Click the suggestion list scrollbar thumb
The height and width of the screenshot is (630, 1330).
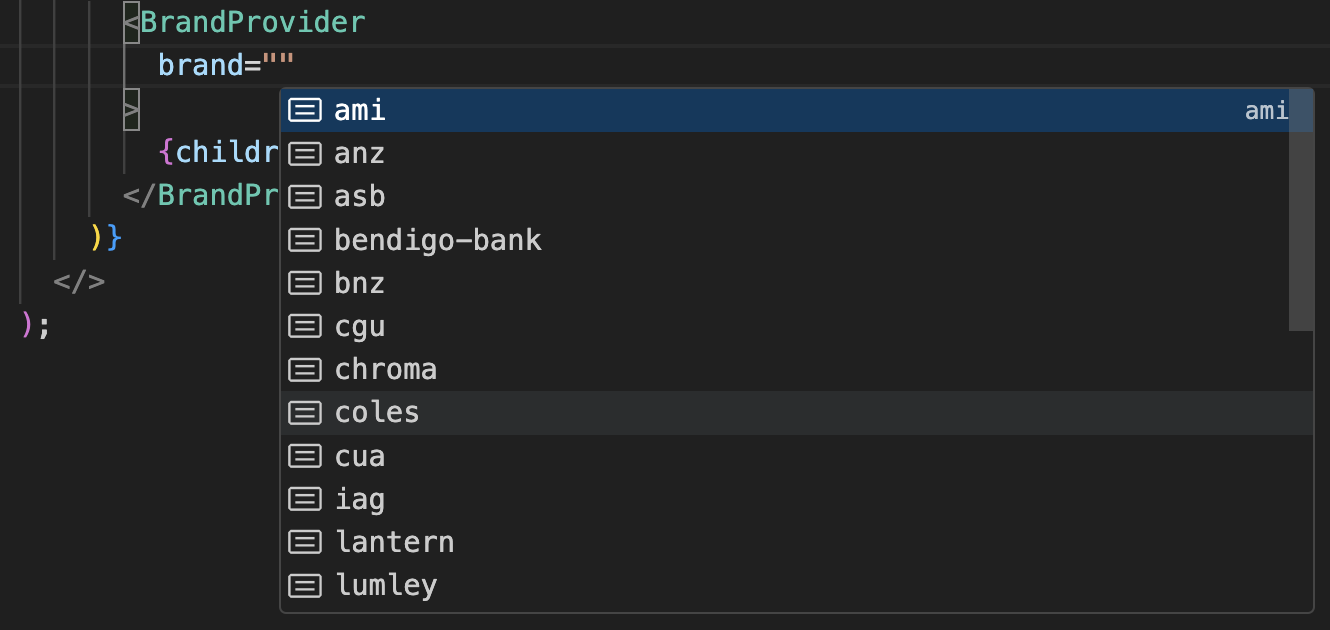click(x=1300, y=210)
